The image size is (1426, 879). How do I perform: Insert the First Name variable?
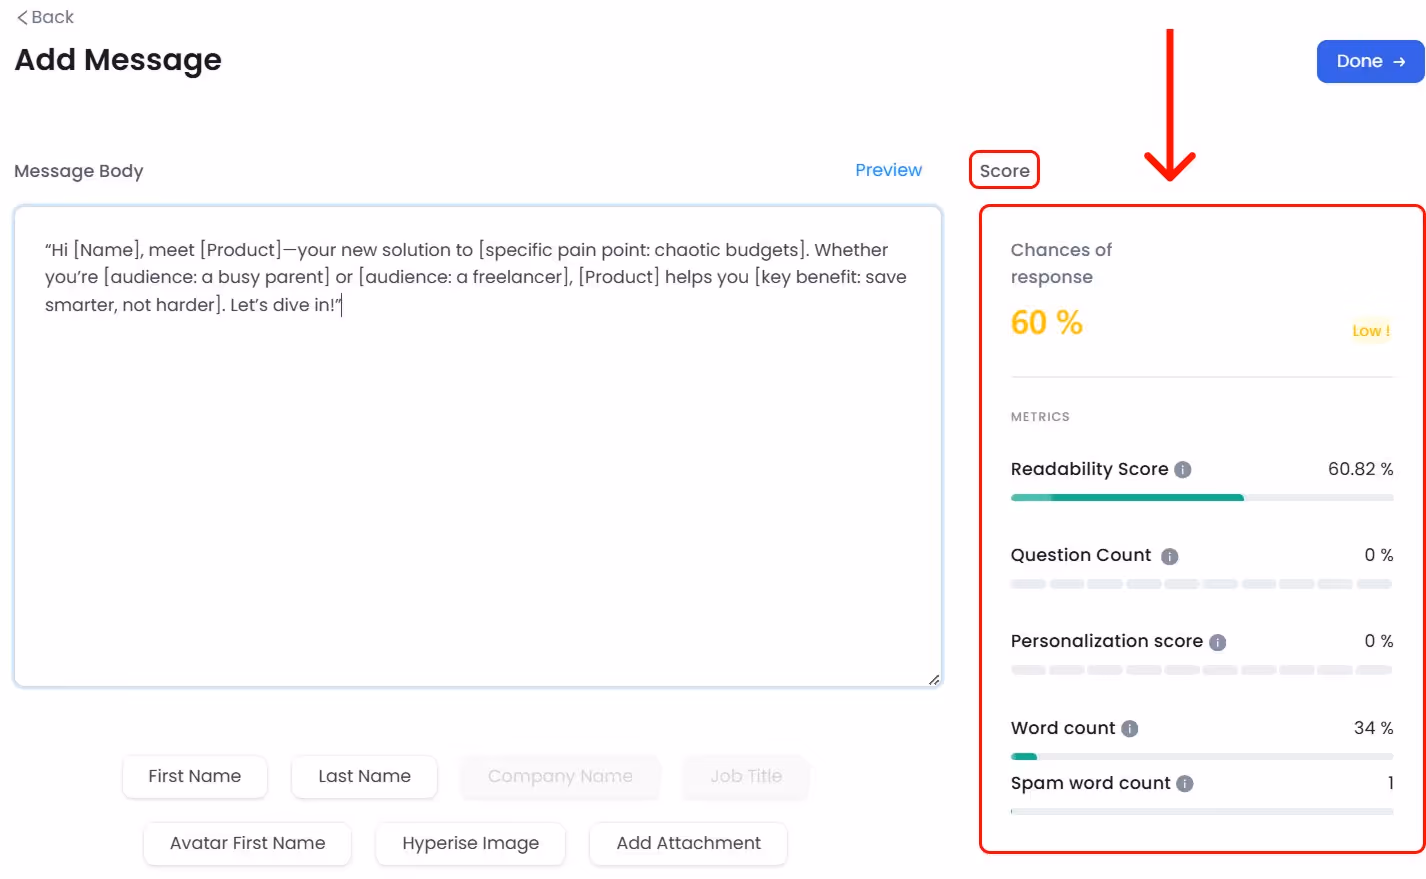click(194, 776)
